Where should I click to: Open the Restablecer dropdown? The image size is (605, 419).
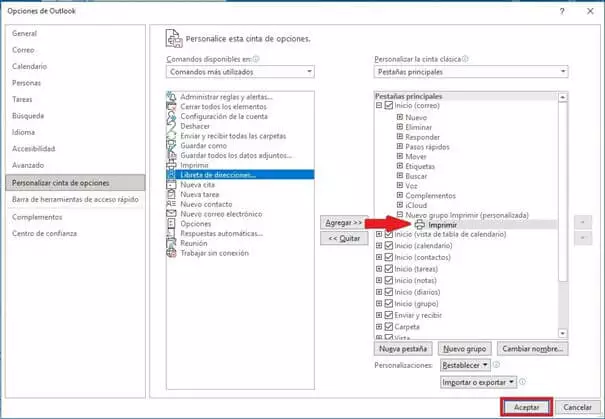[x=465, y=365]
